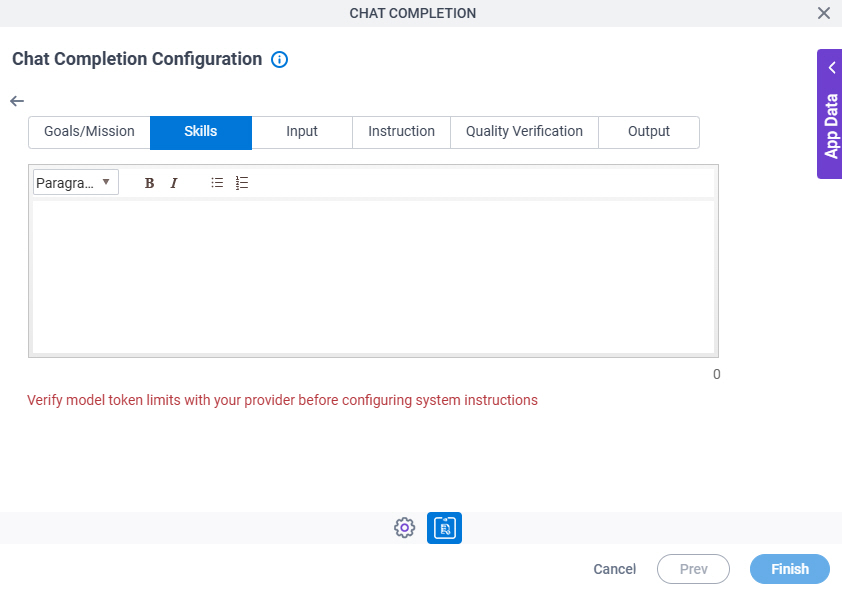Open the gear settings icon in the bottom bar

tap(404, 527)
